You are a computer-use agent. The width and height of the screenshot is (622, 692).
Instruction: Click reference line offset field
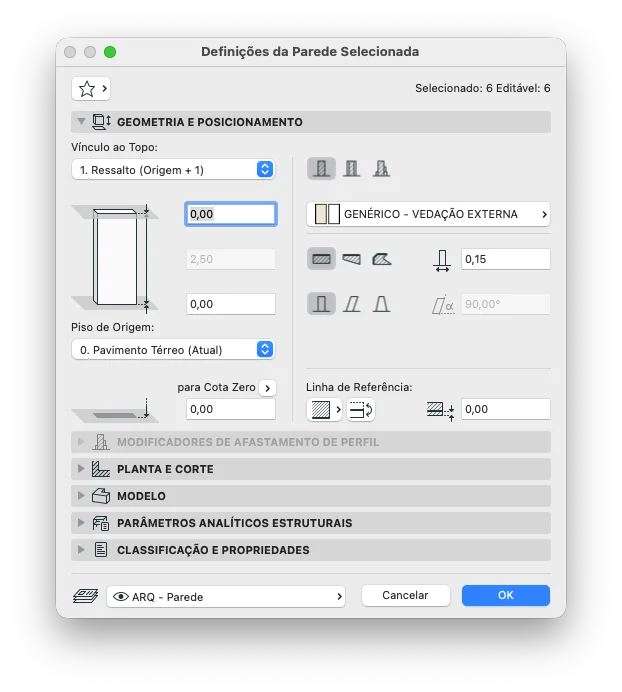point(506,409)
